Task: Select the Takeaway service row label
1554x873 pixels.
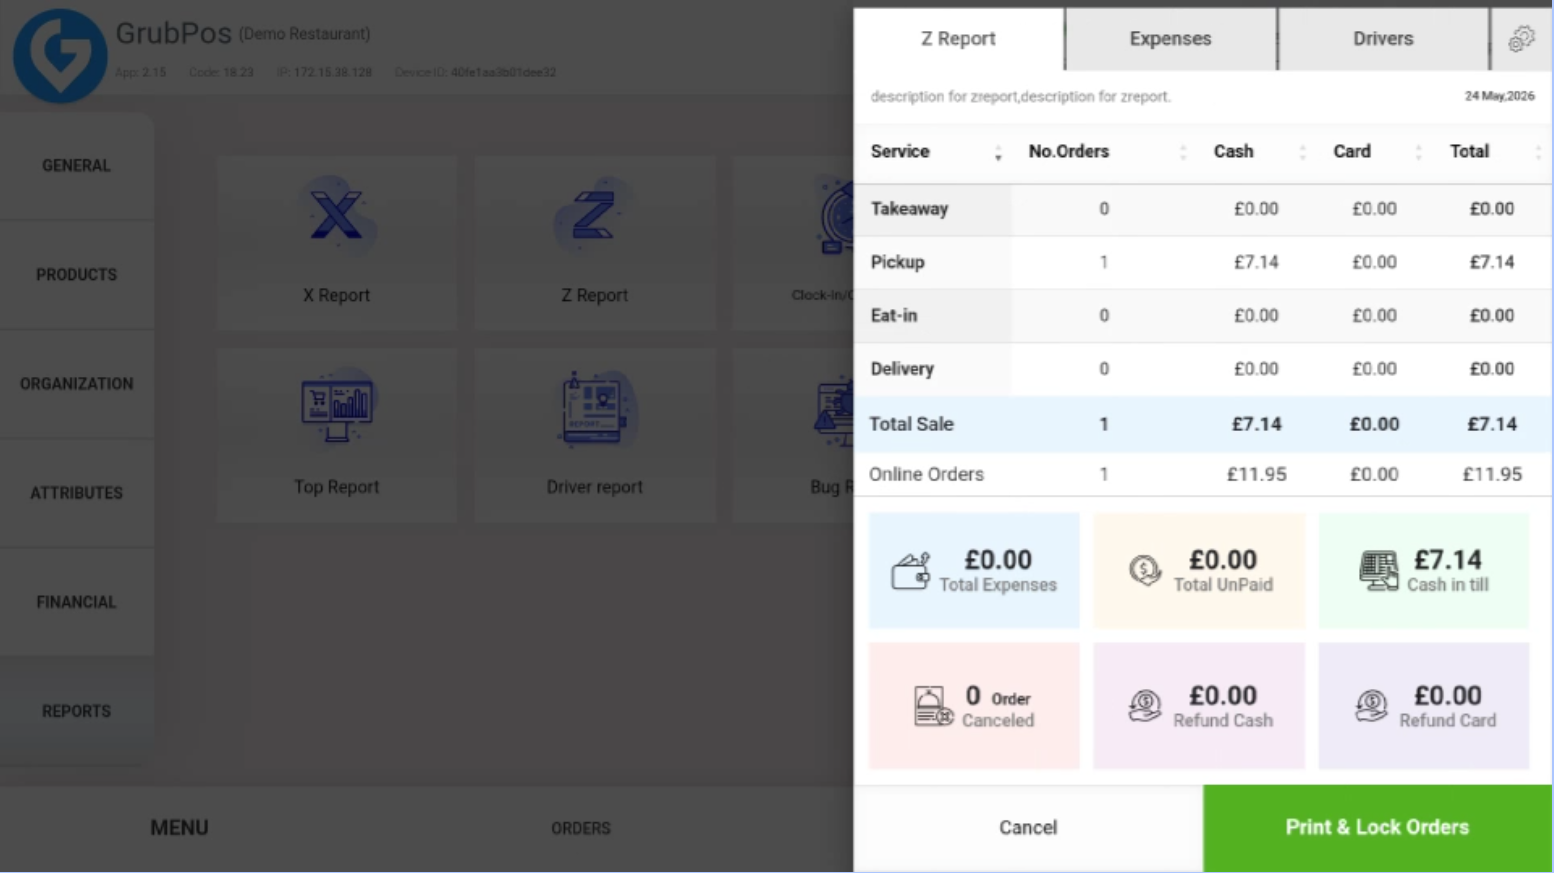Action: coord(909,209)
